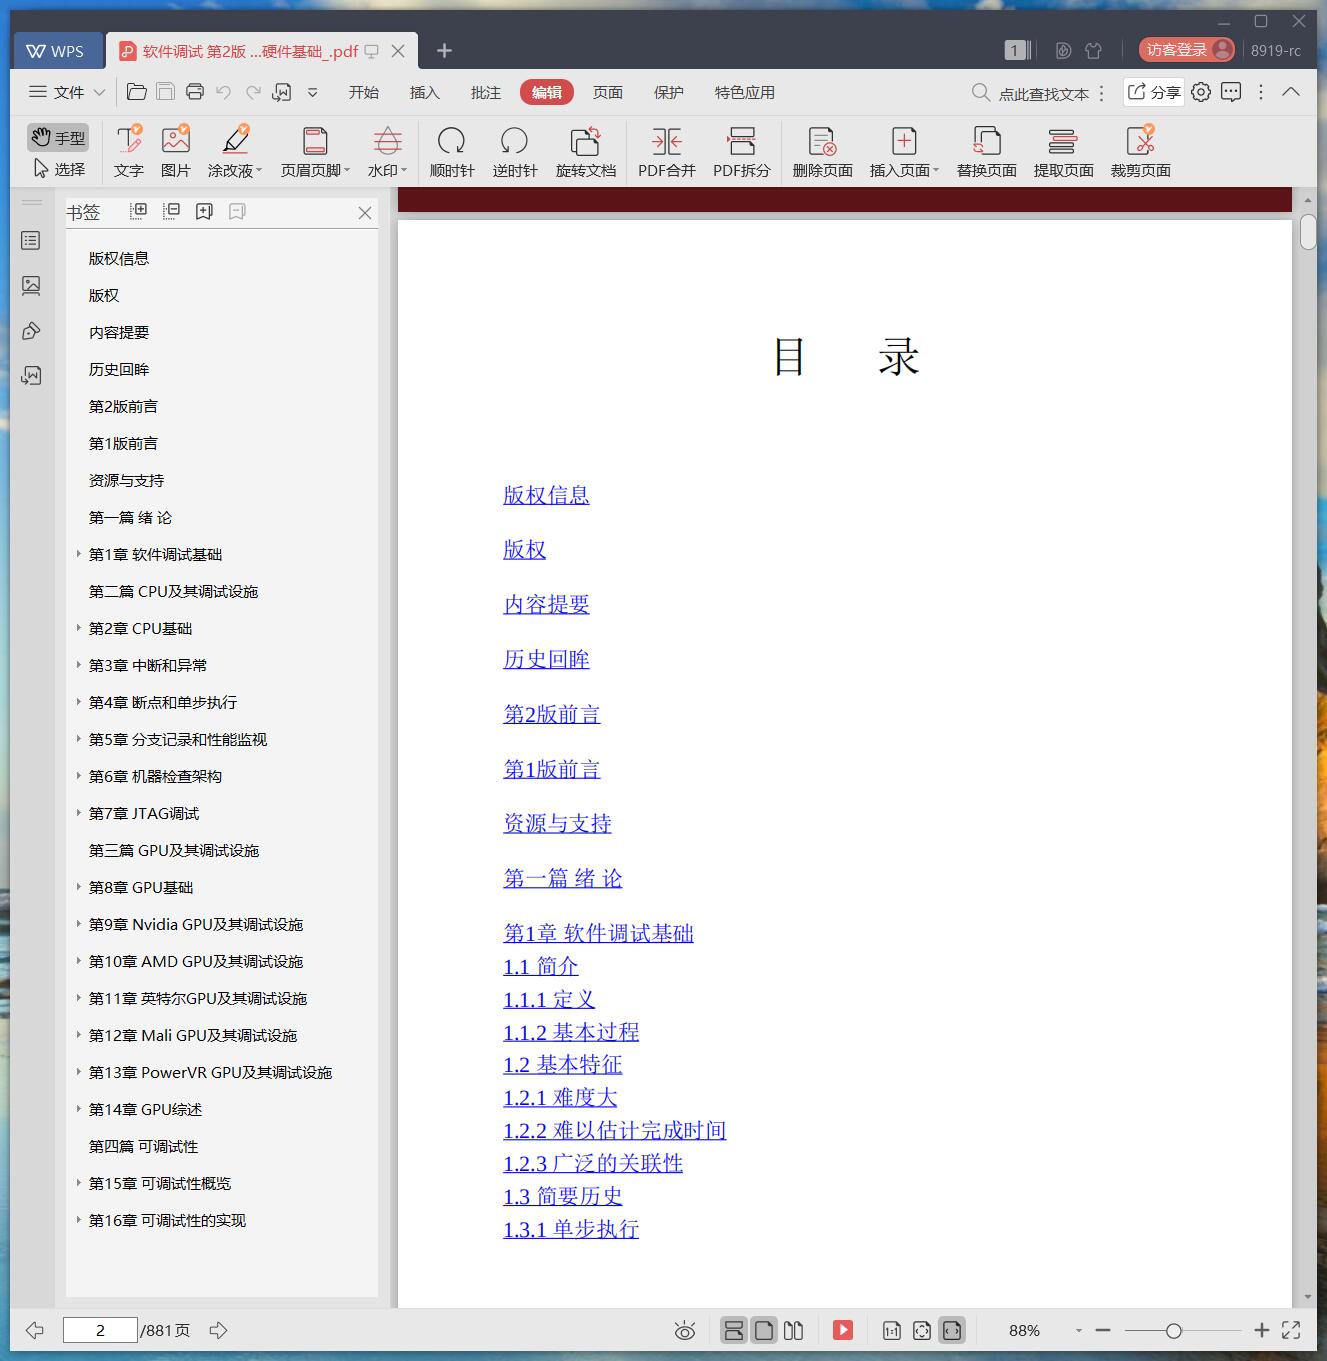This screenshot has width=1327, height=1361.
Task: Zoom in with the plus button
Action: pos(1262,1330)
